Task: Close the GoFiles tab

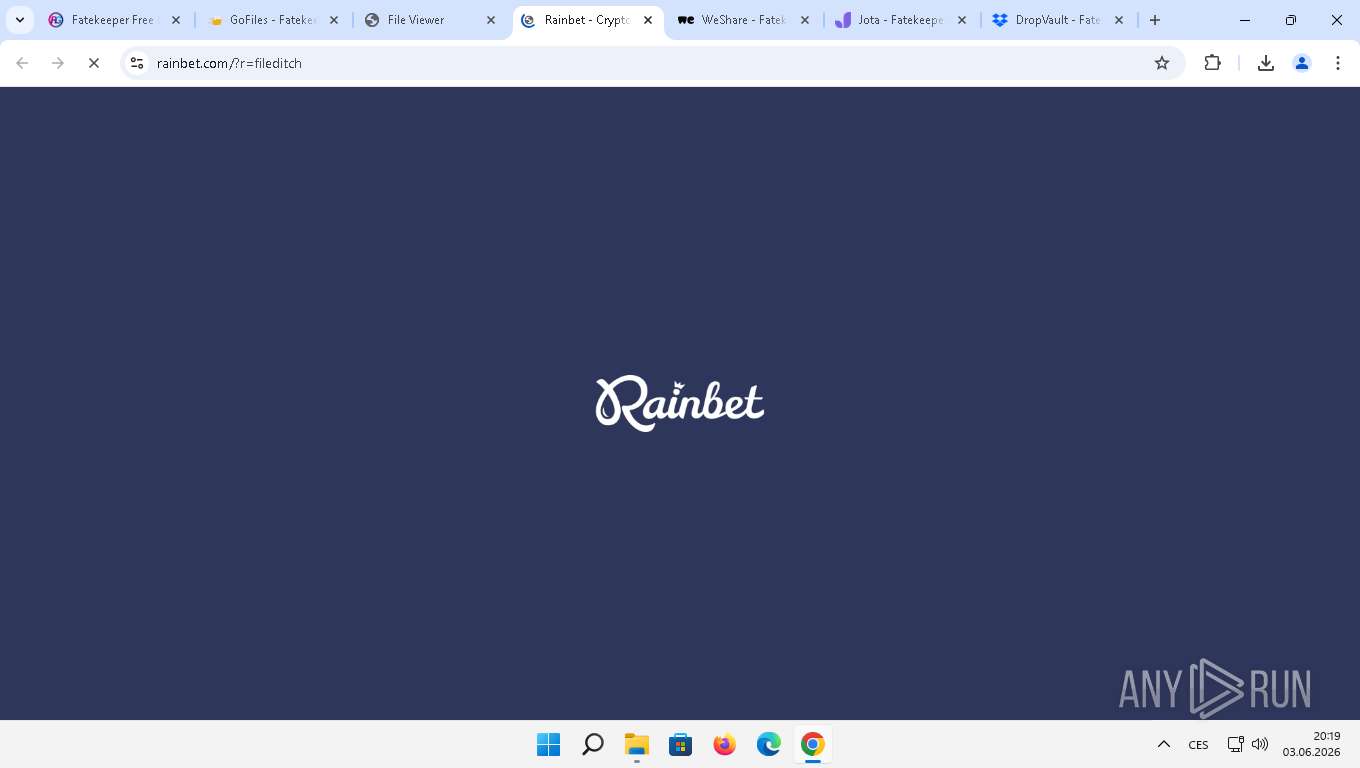Action: point(334,20)
